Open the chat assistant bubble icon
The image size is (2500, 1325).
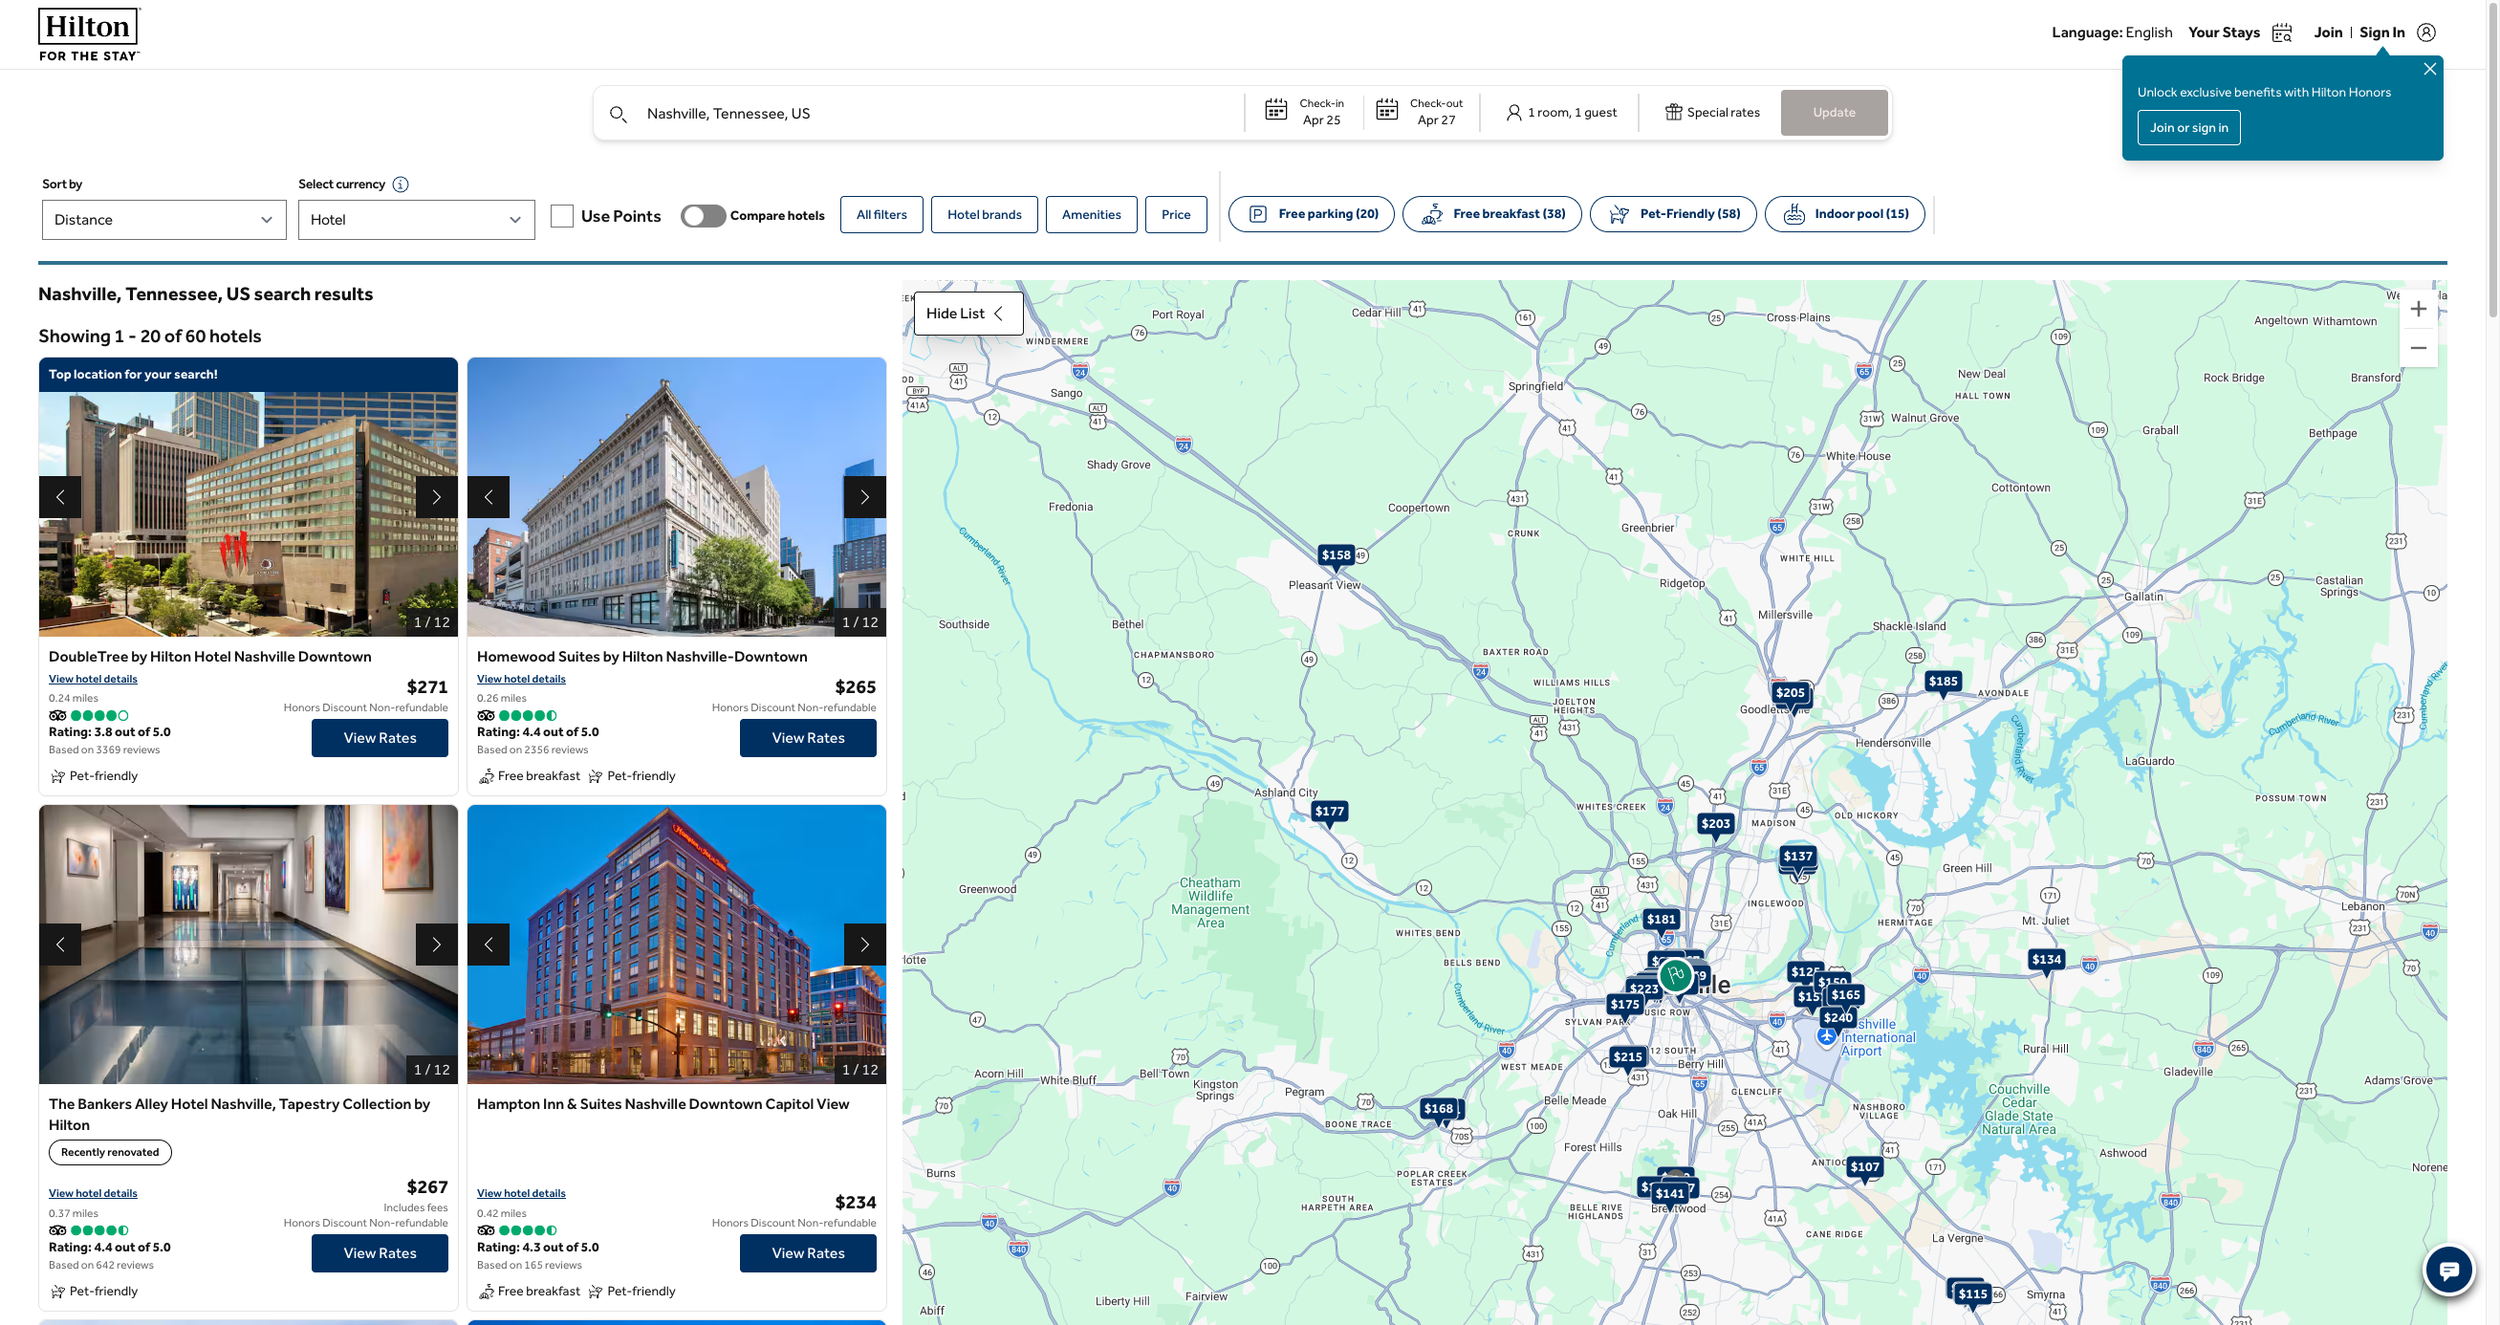tap(2447, 1270)
